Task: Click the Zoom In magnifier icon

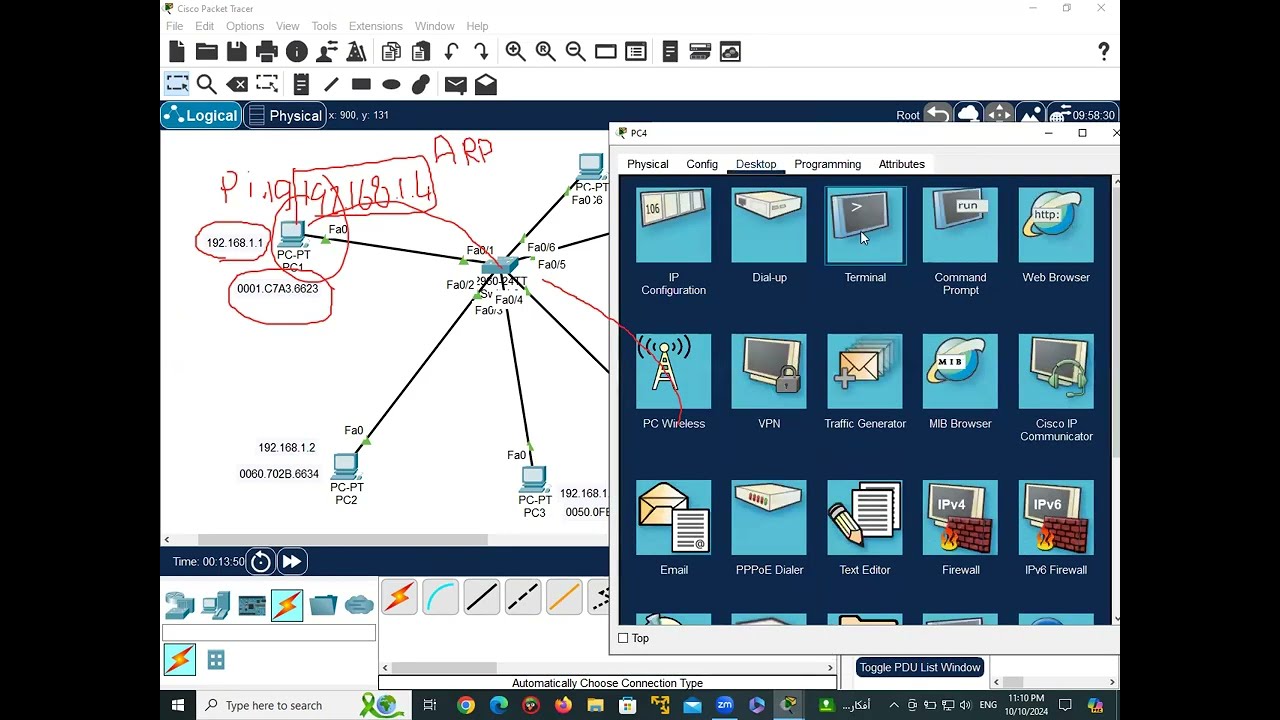Action: pyautogui.click(x=515, y=52)
